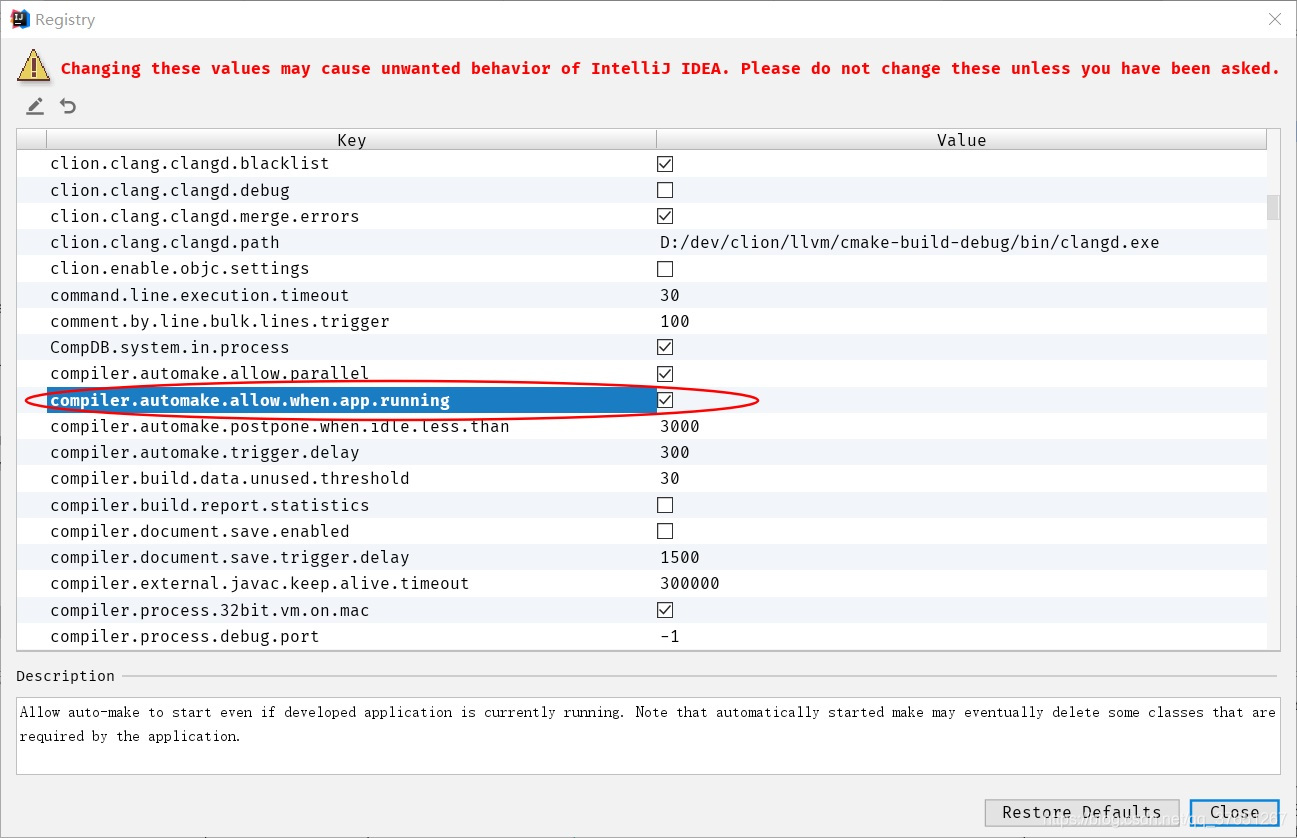
Task: Uncheck compiler.automake.allow.when.app.running checkbox
Action: tap(665, 400)
